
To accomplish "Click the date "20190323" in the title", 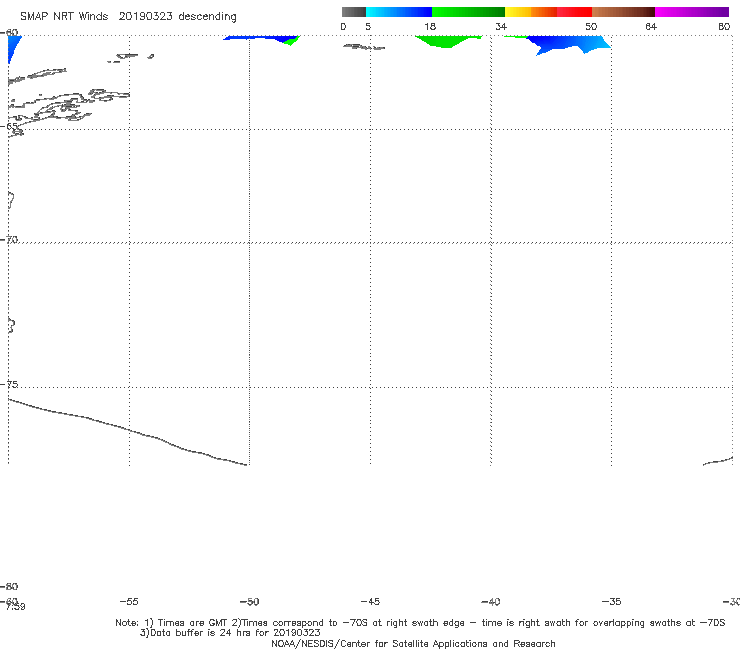I will pos(145,17).
